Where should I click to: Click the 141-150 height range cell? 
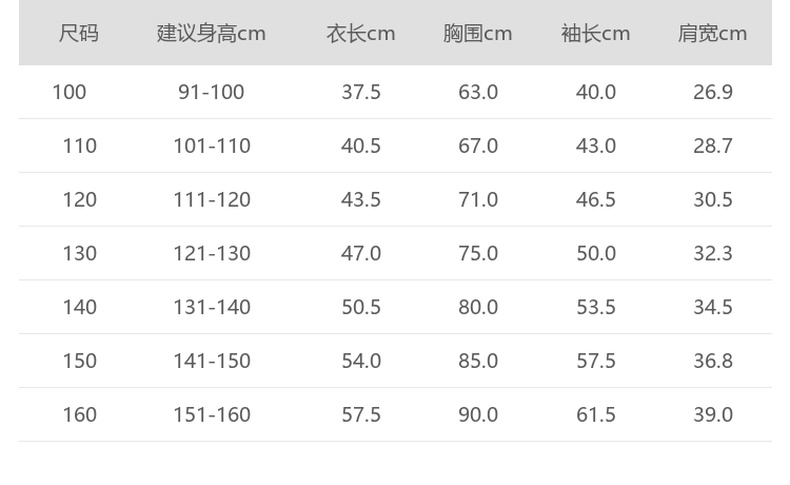211,361
